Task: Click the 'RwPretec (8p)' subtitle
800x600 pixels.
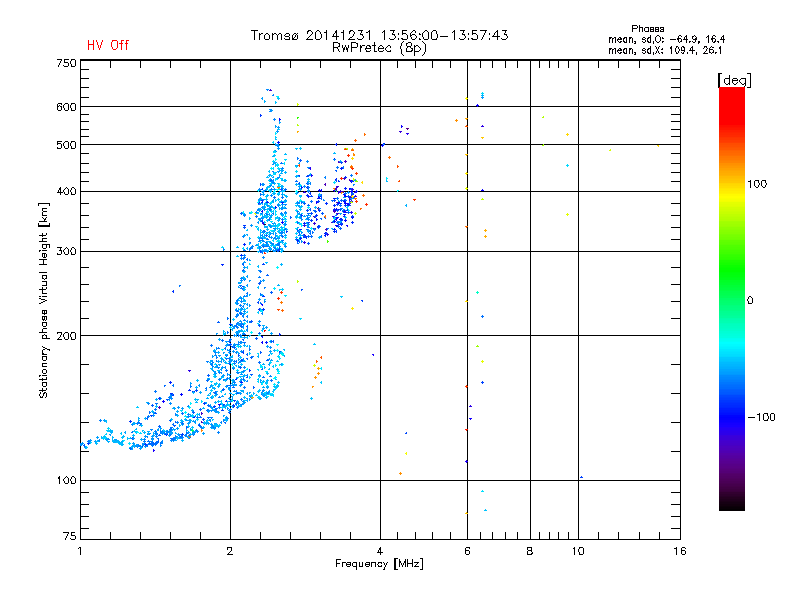Action: coord(379,48)
